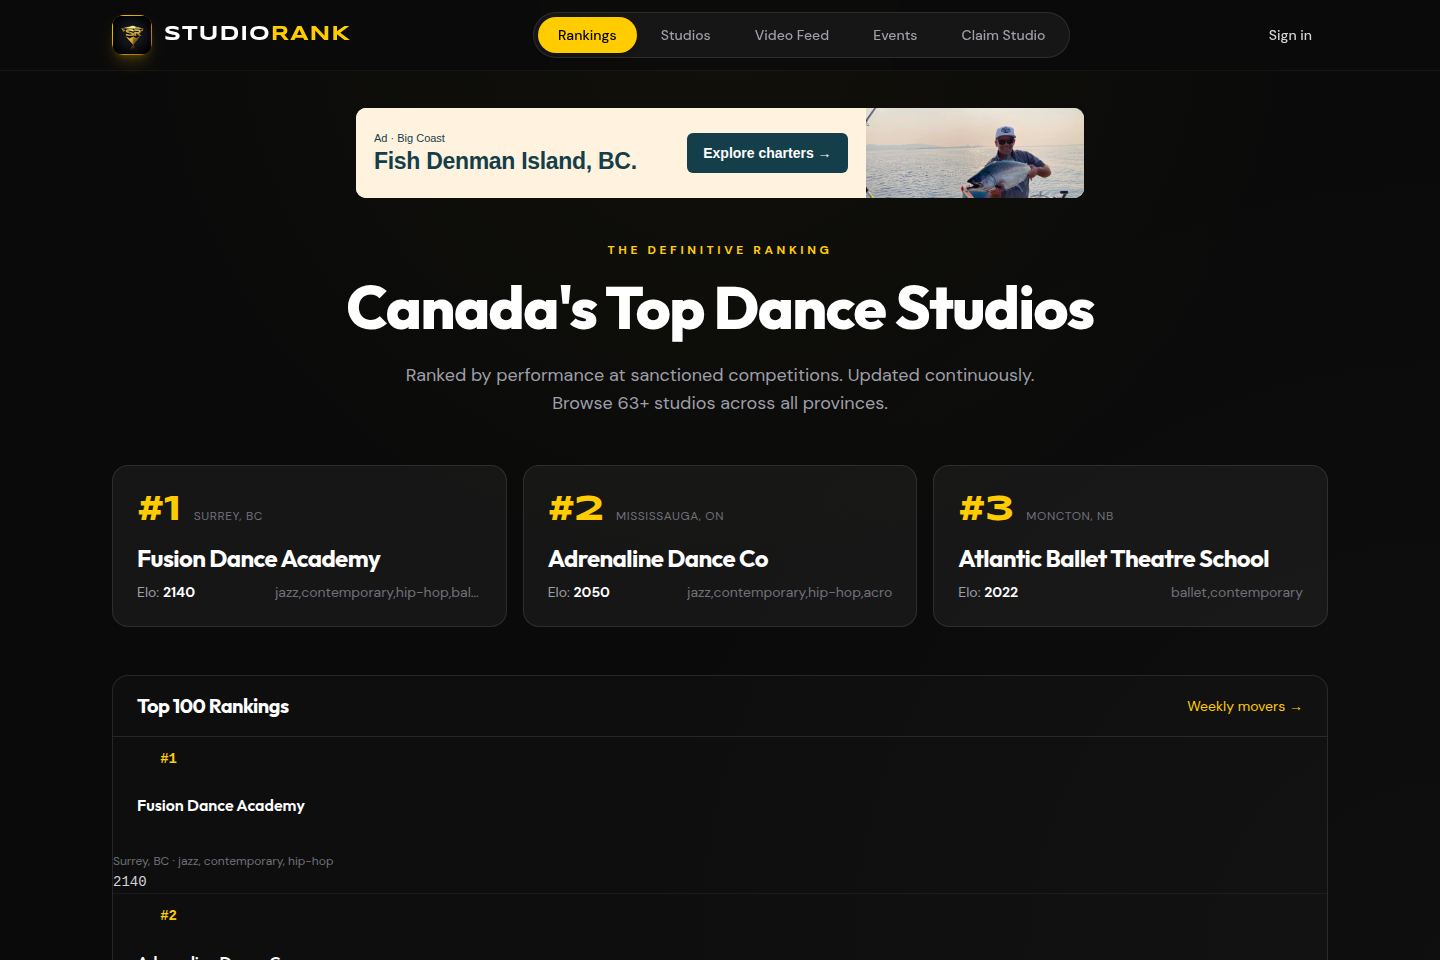Open the Adrenaline Dance Co card

720,546
